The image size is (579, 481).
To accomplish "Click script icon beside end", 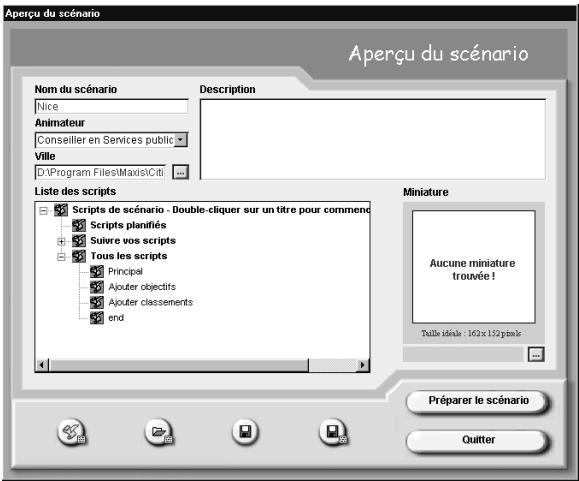I will tap(97, 318).
